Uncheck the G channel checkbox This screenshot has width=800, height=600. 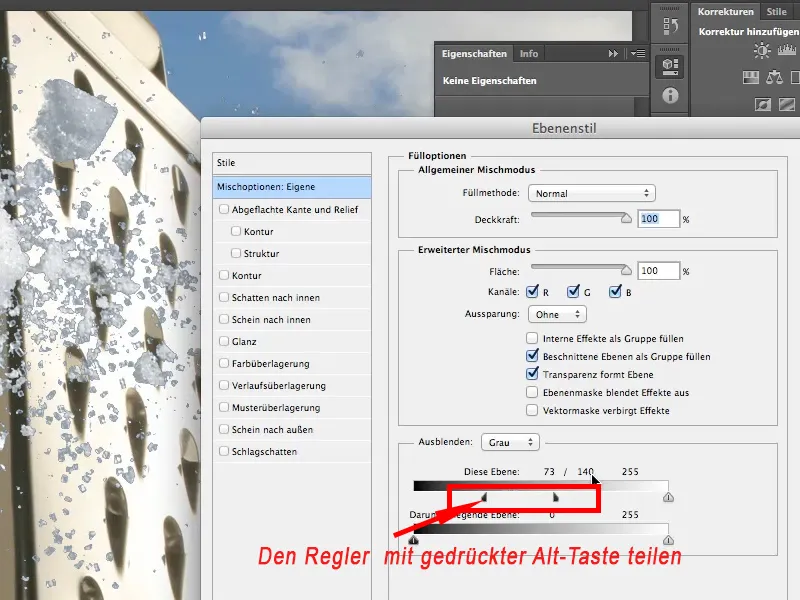click(573, 292)
